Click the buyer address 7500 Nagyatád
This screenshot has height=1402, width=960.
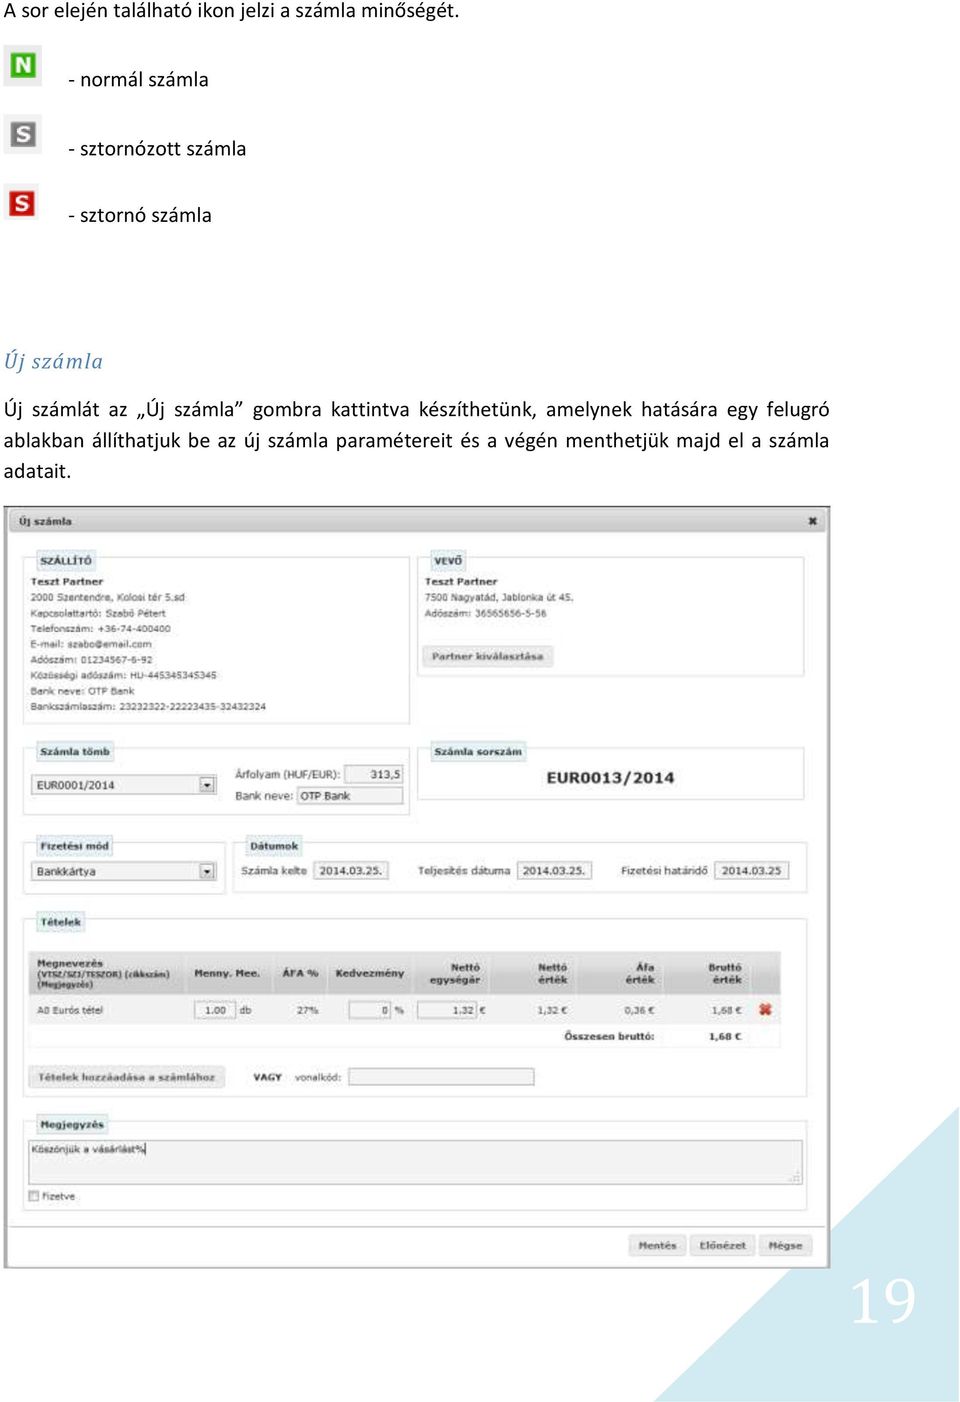tap(499, 597)
